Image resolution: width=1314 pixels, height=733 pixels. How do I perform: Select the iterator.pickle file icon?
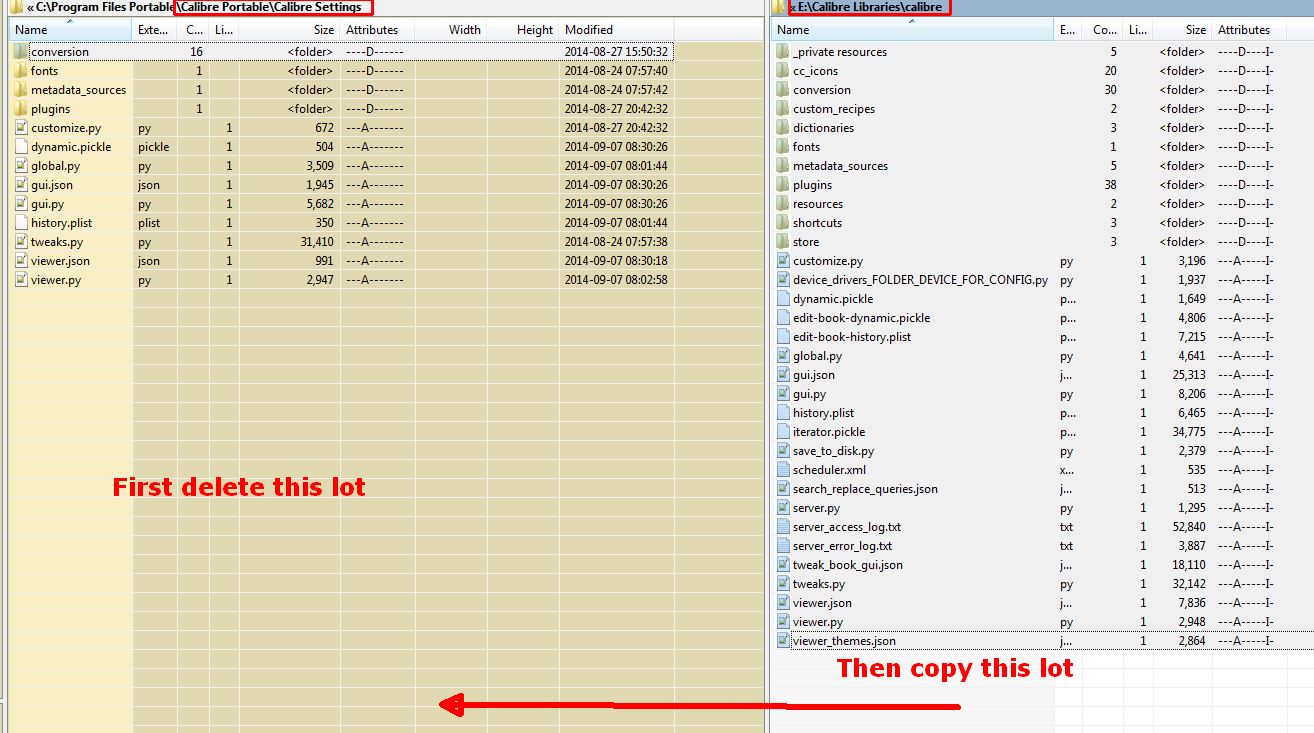pyautogui.click(x=784, y=432)
